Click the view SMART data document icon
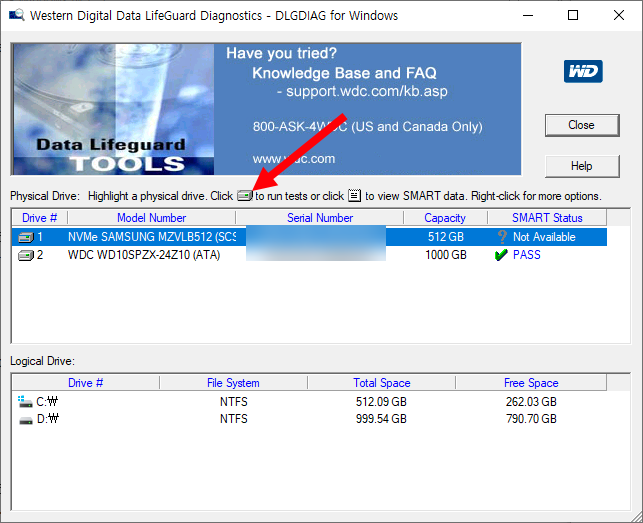Image resolution: width=643 pixels, height=523 pixels. tap(354, 195)
